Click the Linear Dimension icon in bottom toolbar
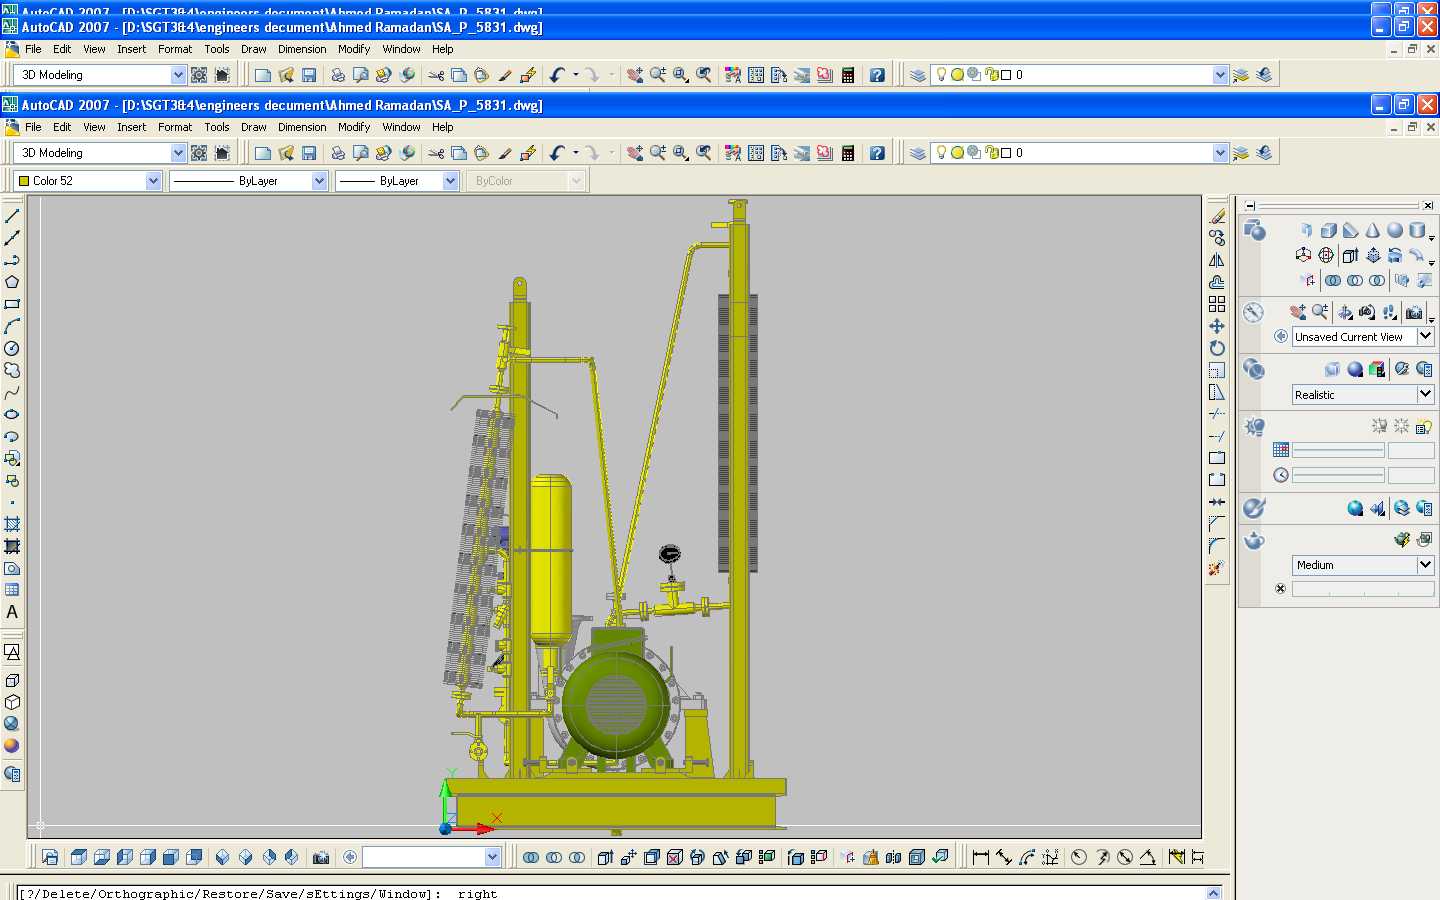 (x=980, y=857)
